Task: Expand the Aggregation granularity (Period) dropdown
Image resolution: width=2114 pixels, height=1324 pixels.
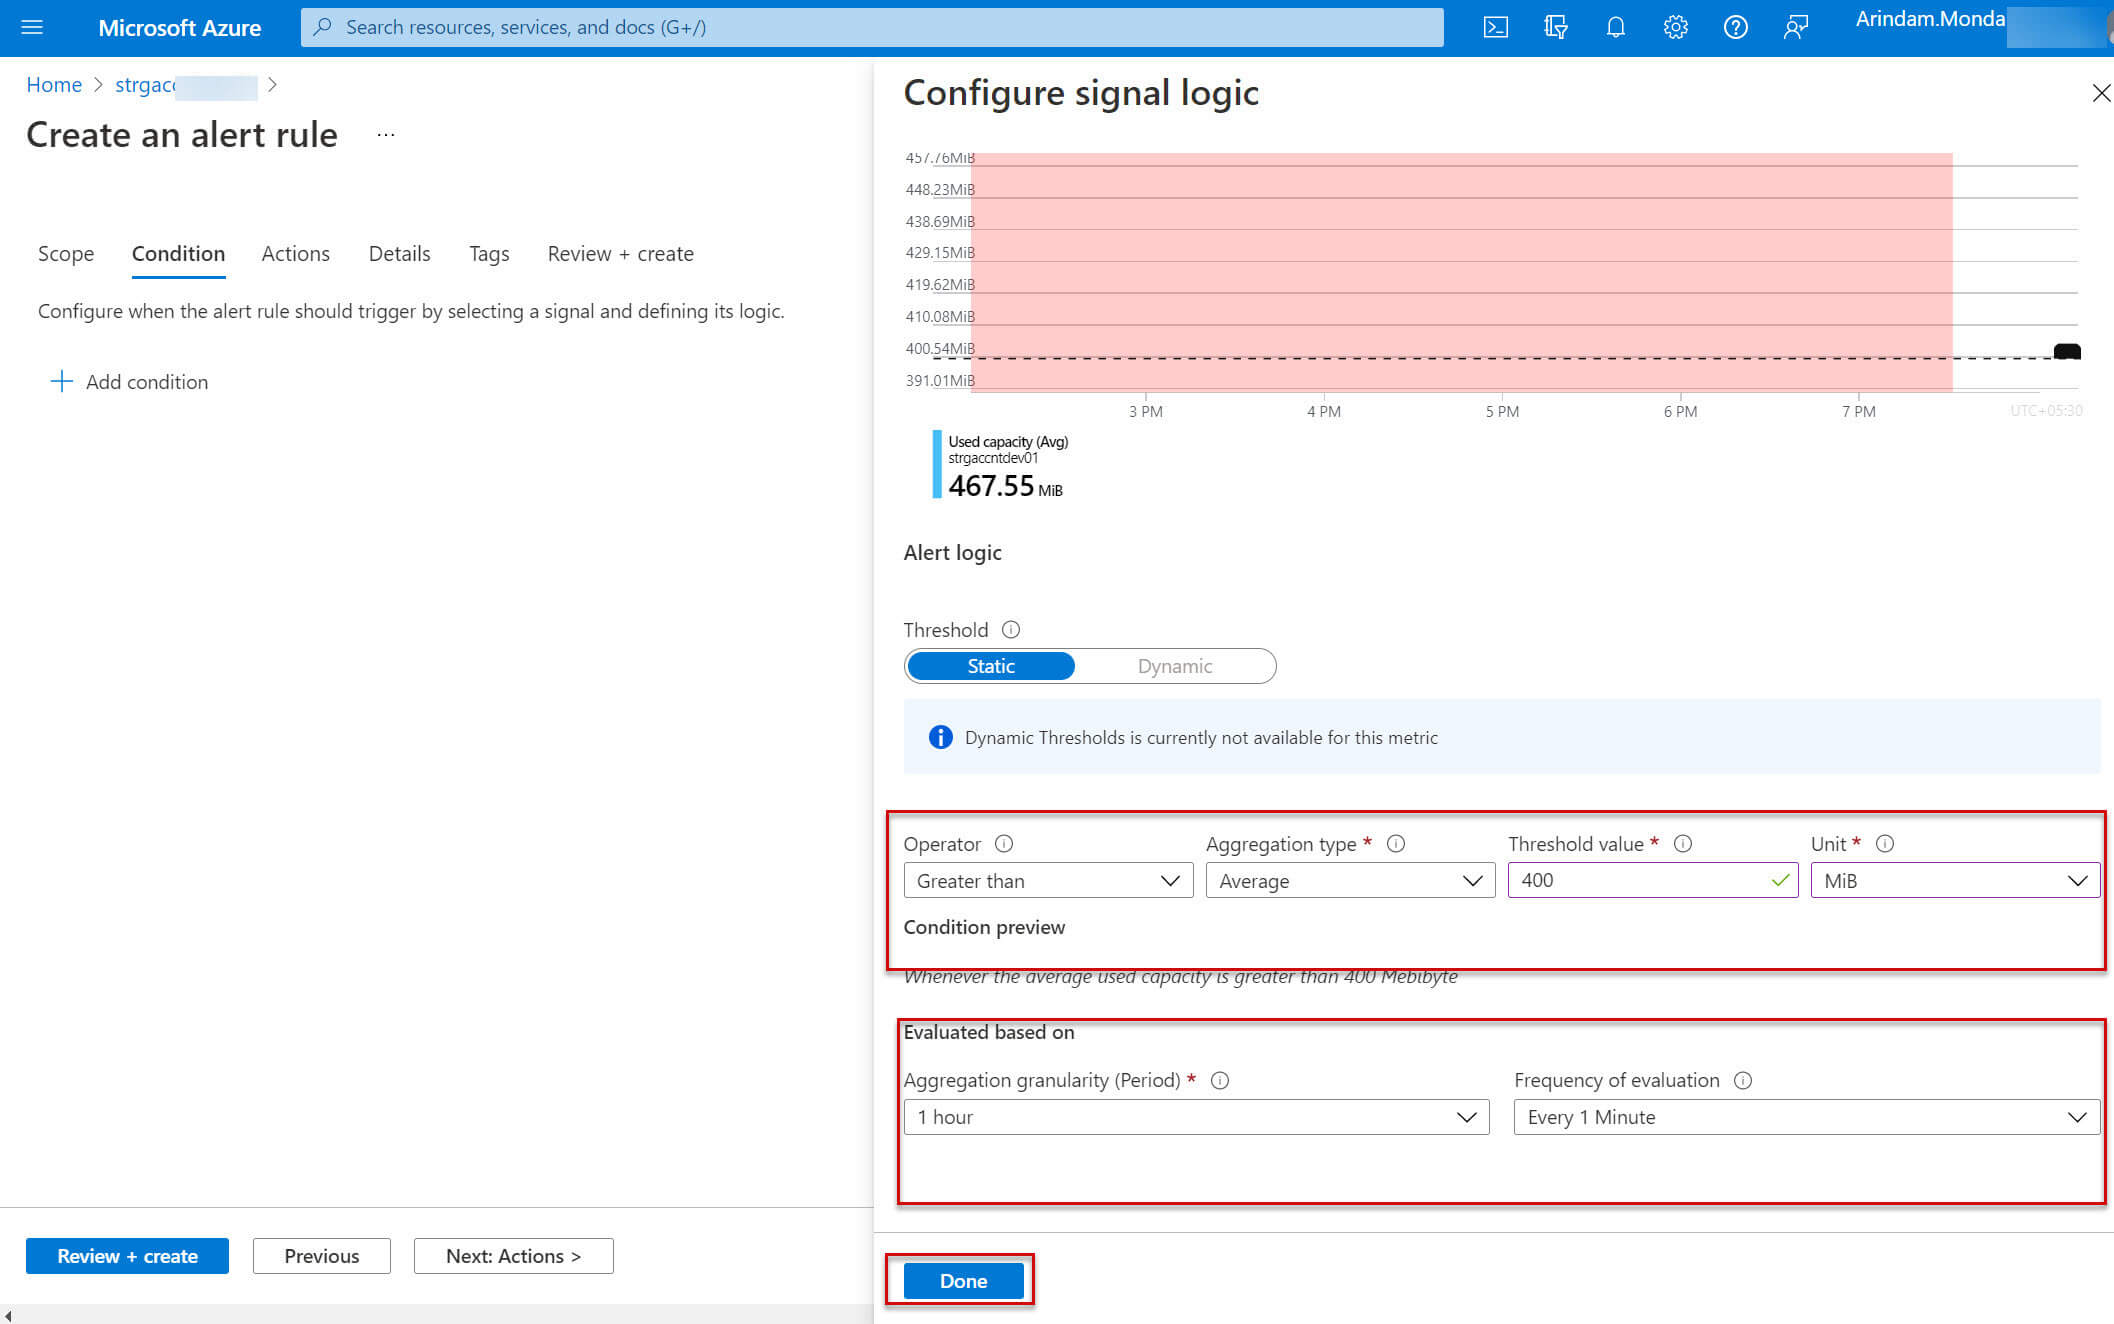Action: 1195,1117
